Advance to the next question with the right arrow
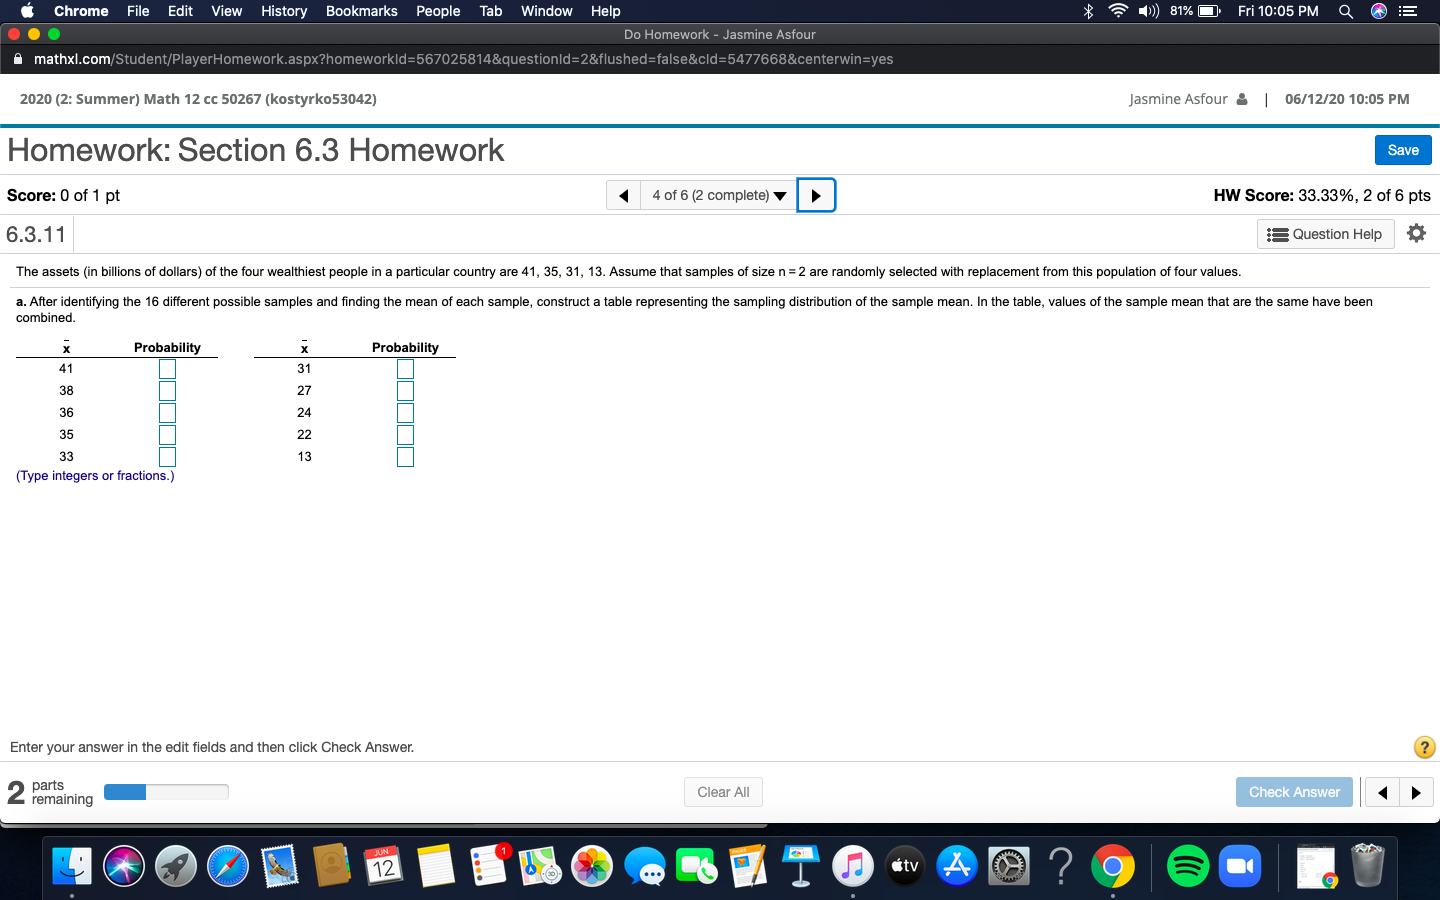Screen dimensions: 1440x900 click(x=816, y=195)
